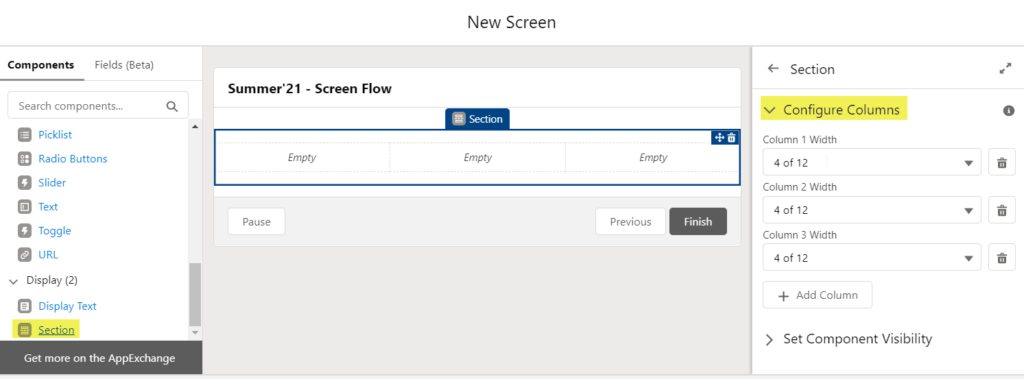
Task: Click the Finish button
Action: click(x=698, y=222)
